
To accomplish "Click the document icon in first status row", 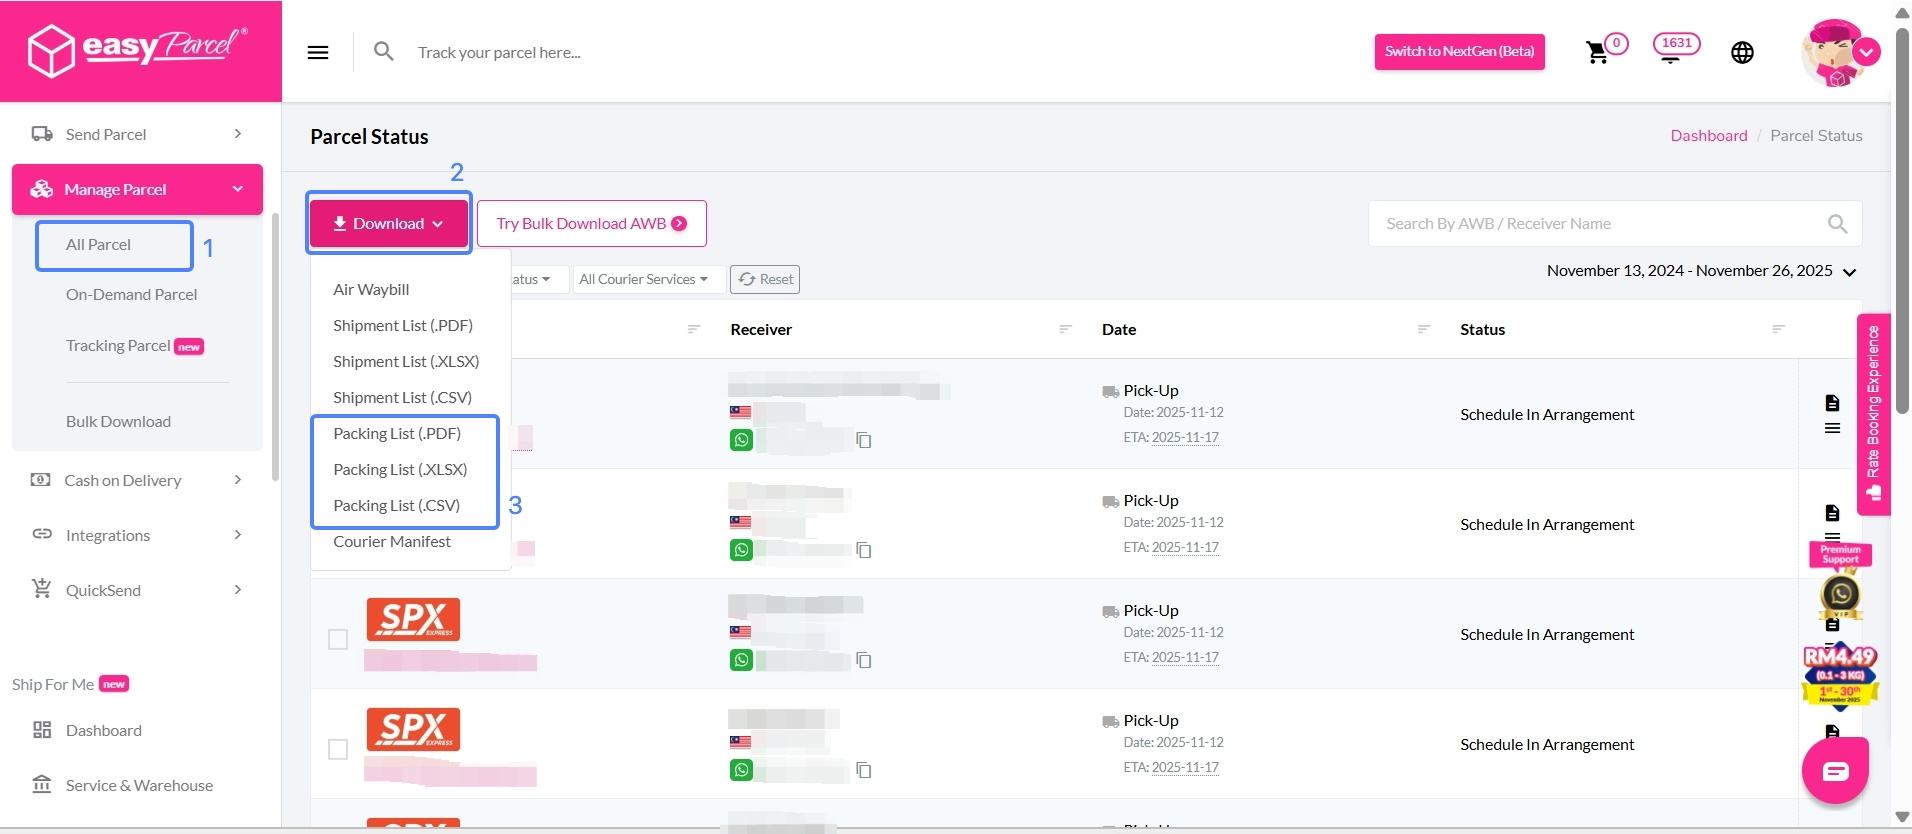I will [1832, 403].
